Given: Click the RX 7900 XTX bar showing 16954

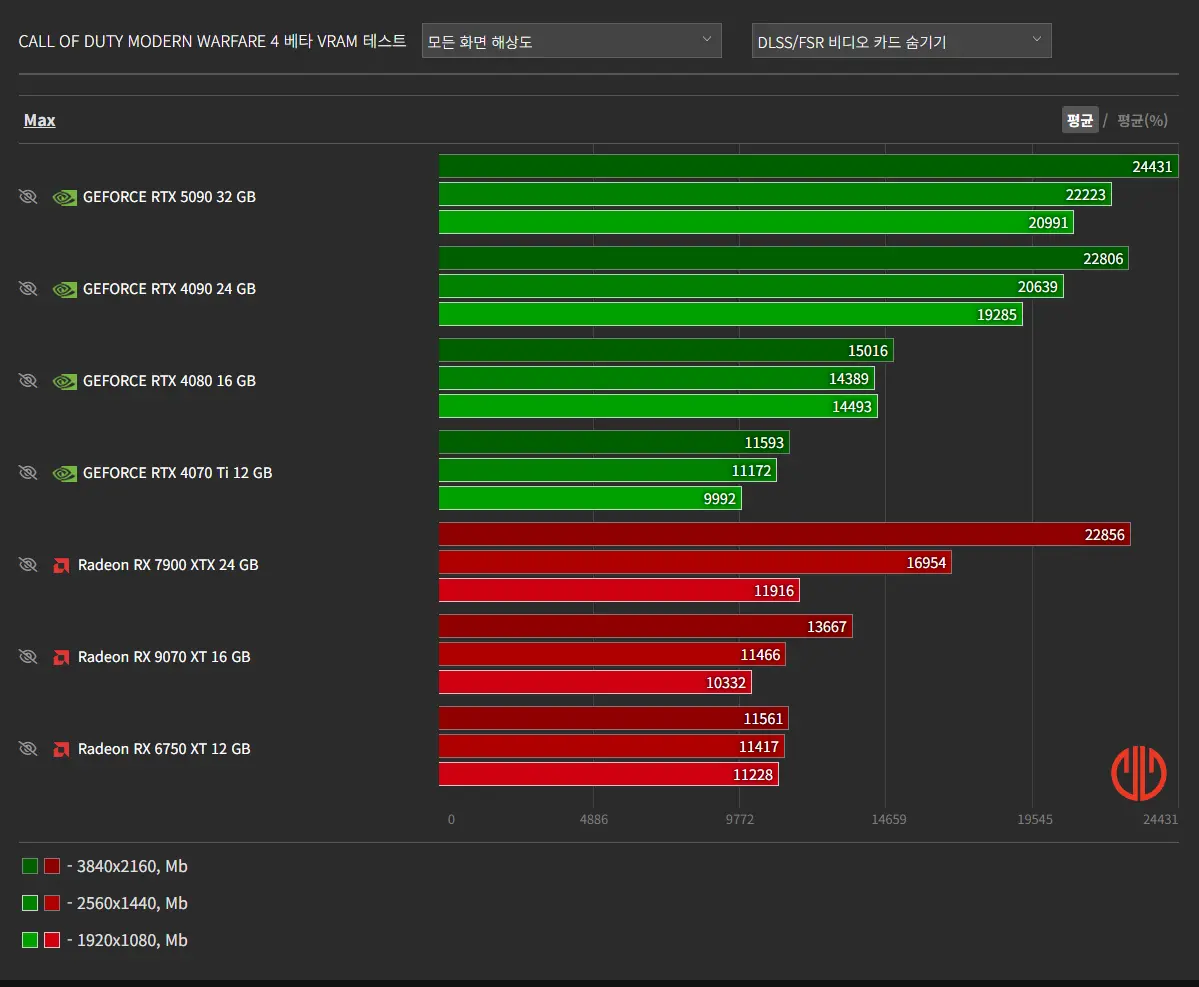Looking at the screenshot, I should 695,562.
